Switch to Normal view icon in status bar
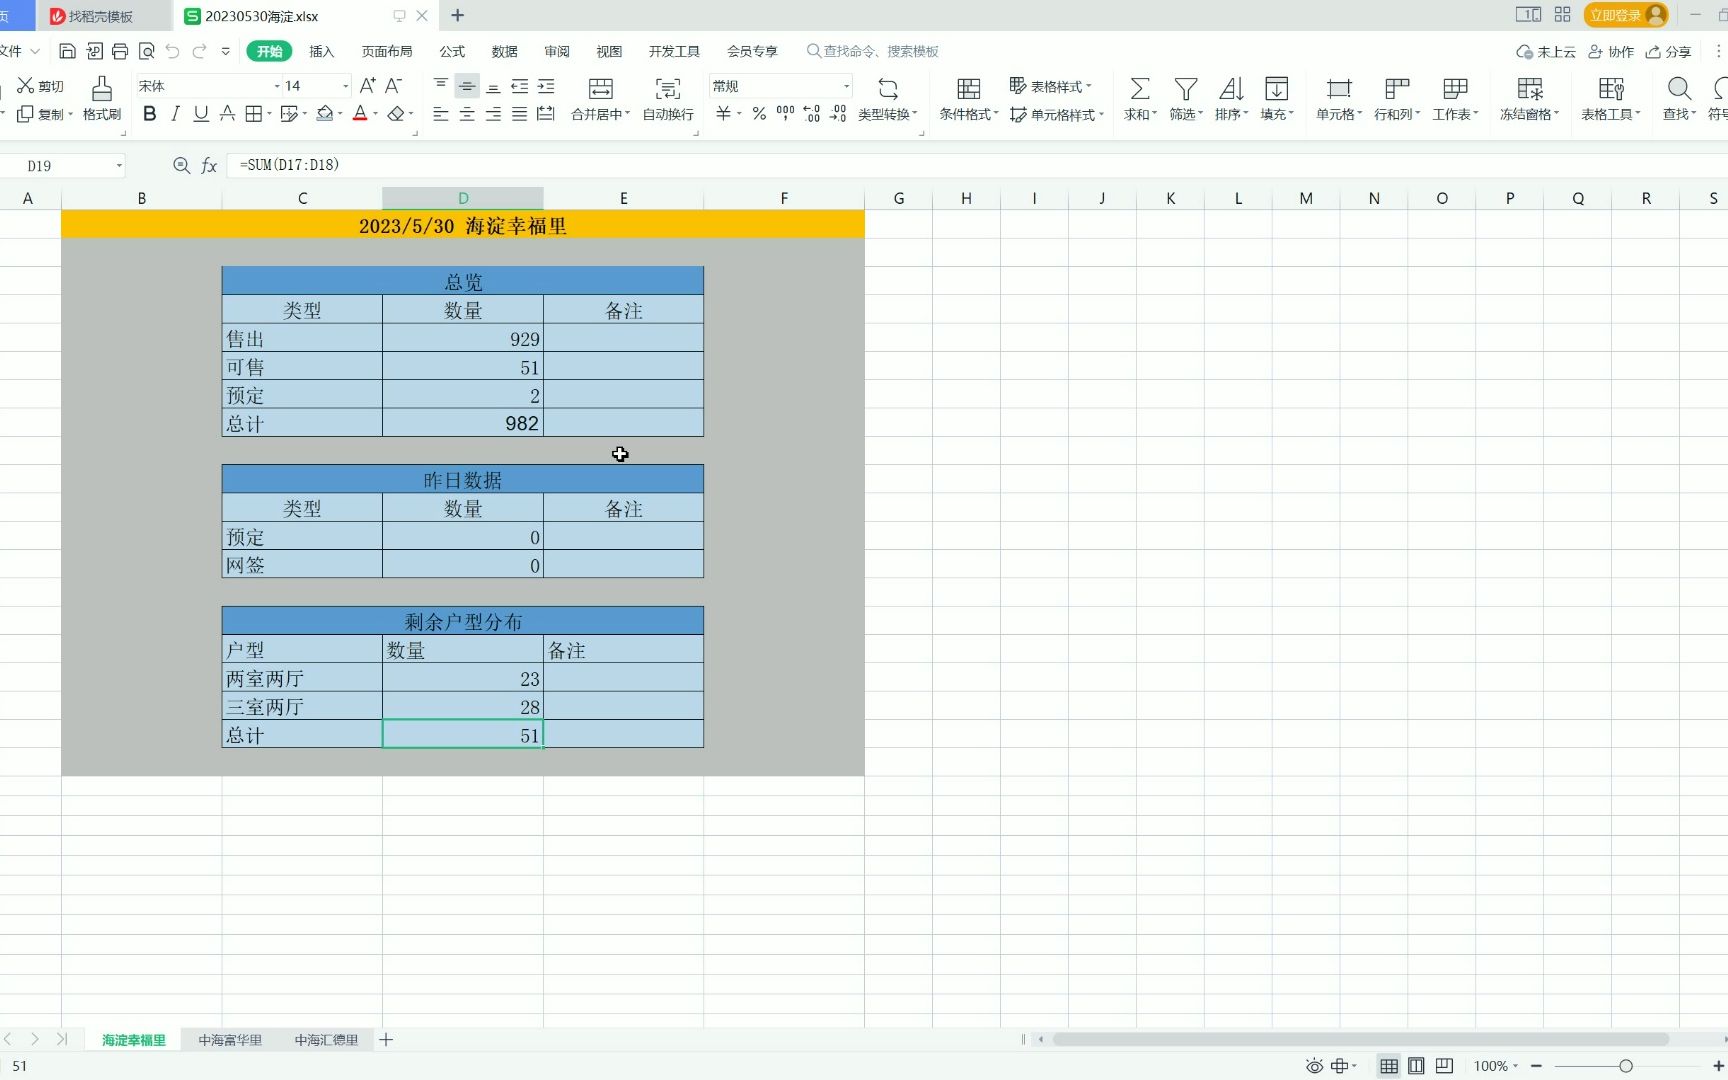 pyautogui.click(x=1389, y=1066)
